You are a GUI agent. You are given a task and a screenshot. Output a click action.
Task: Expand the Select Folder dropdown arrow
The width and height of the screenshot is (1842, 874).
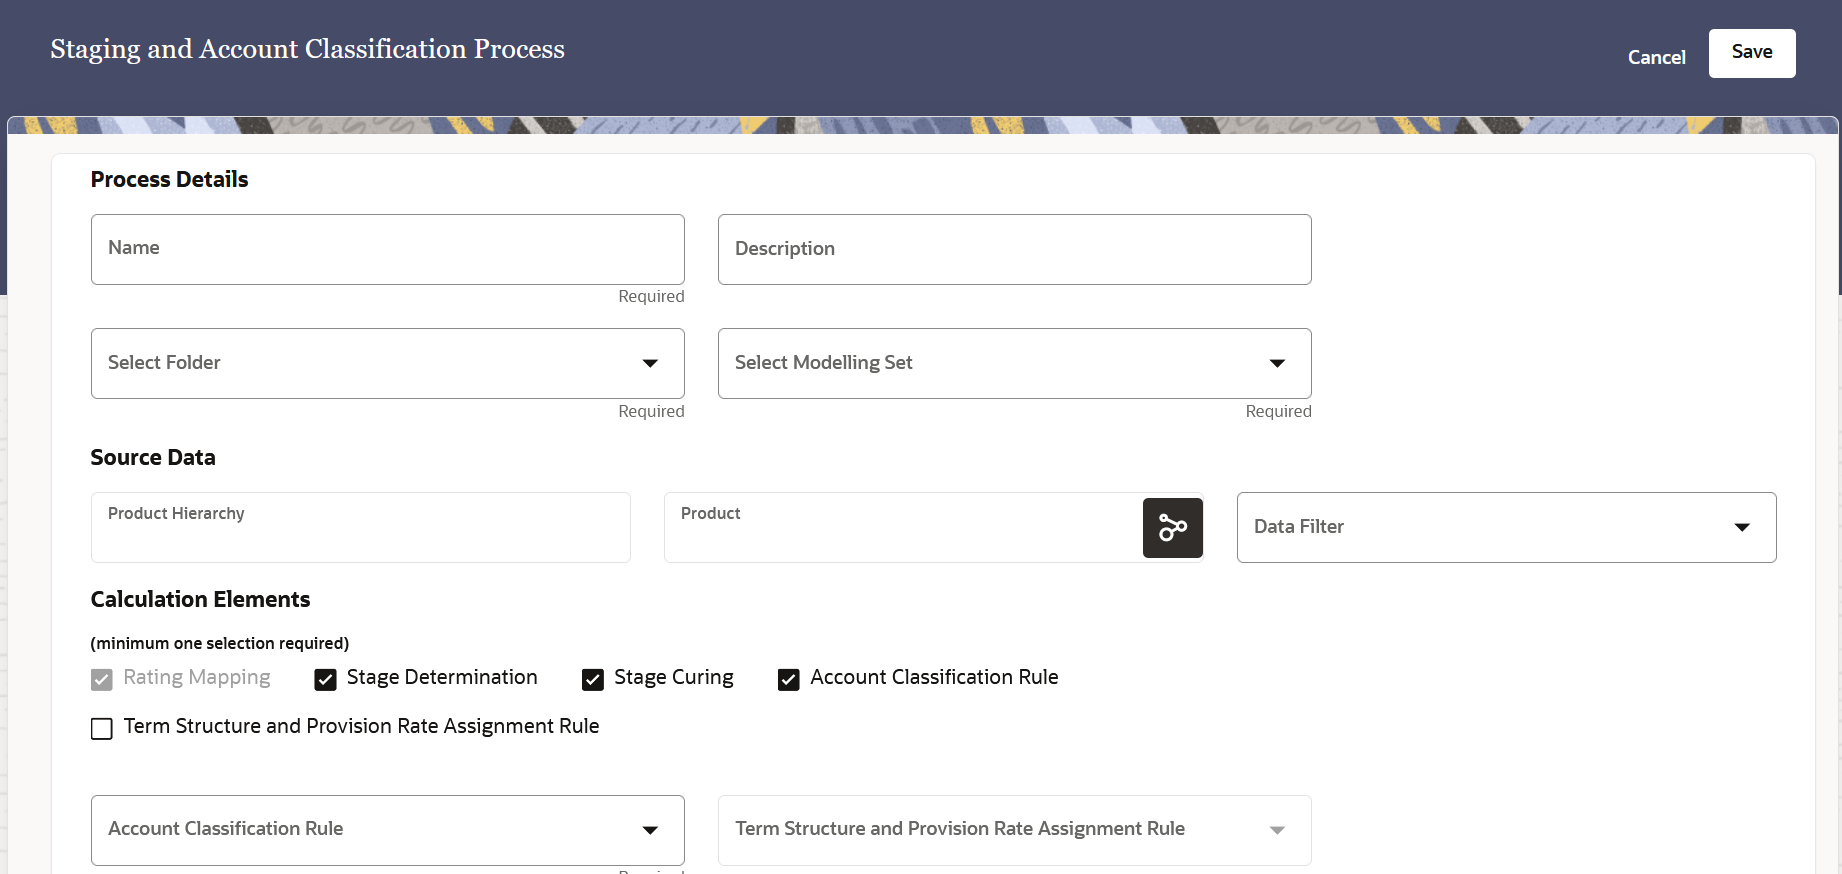click(650, 363)
